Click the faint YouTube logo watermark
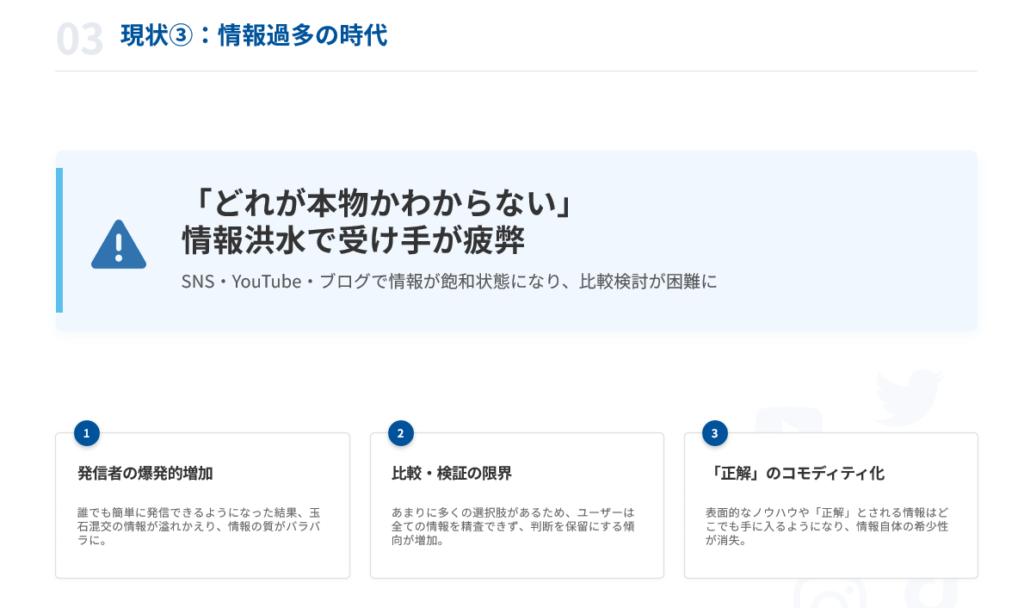 (x=789, y=420)
